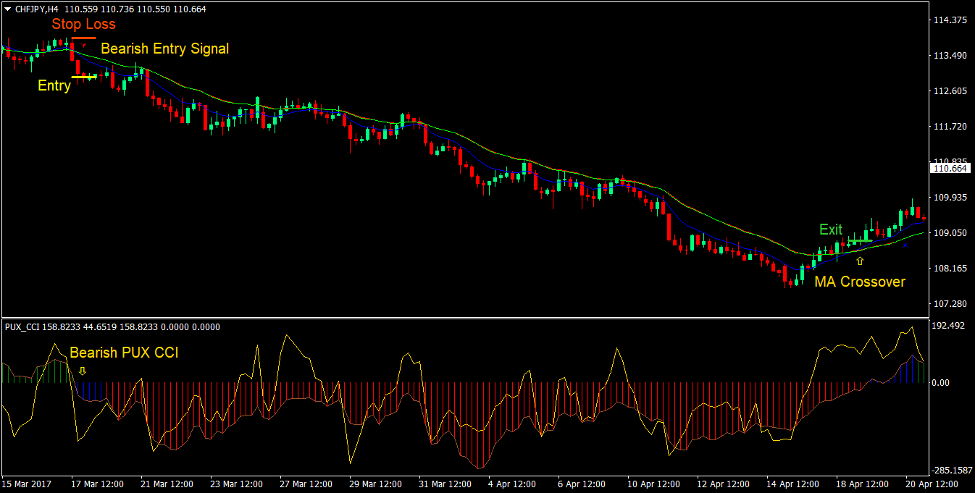Click the 15 Mar 2017 date label
Screen dimensions: 977x493
pyautogui.click(x=27, y=484)
